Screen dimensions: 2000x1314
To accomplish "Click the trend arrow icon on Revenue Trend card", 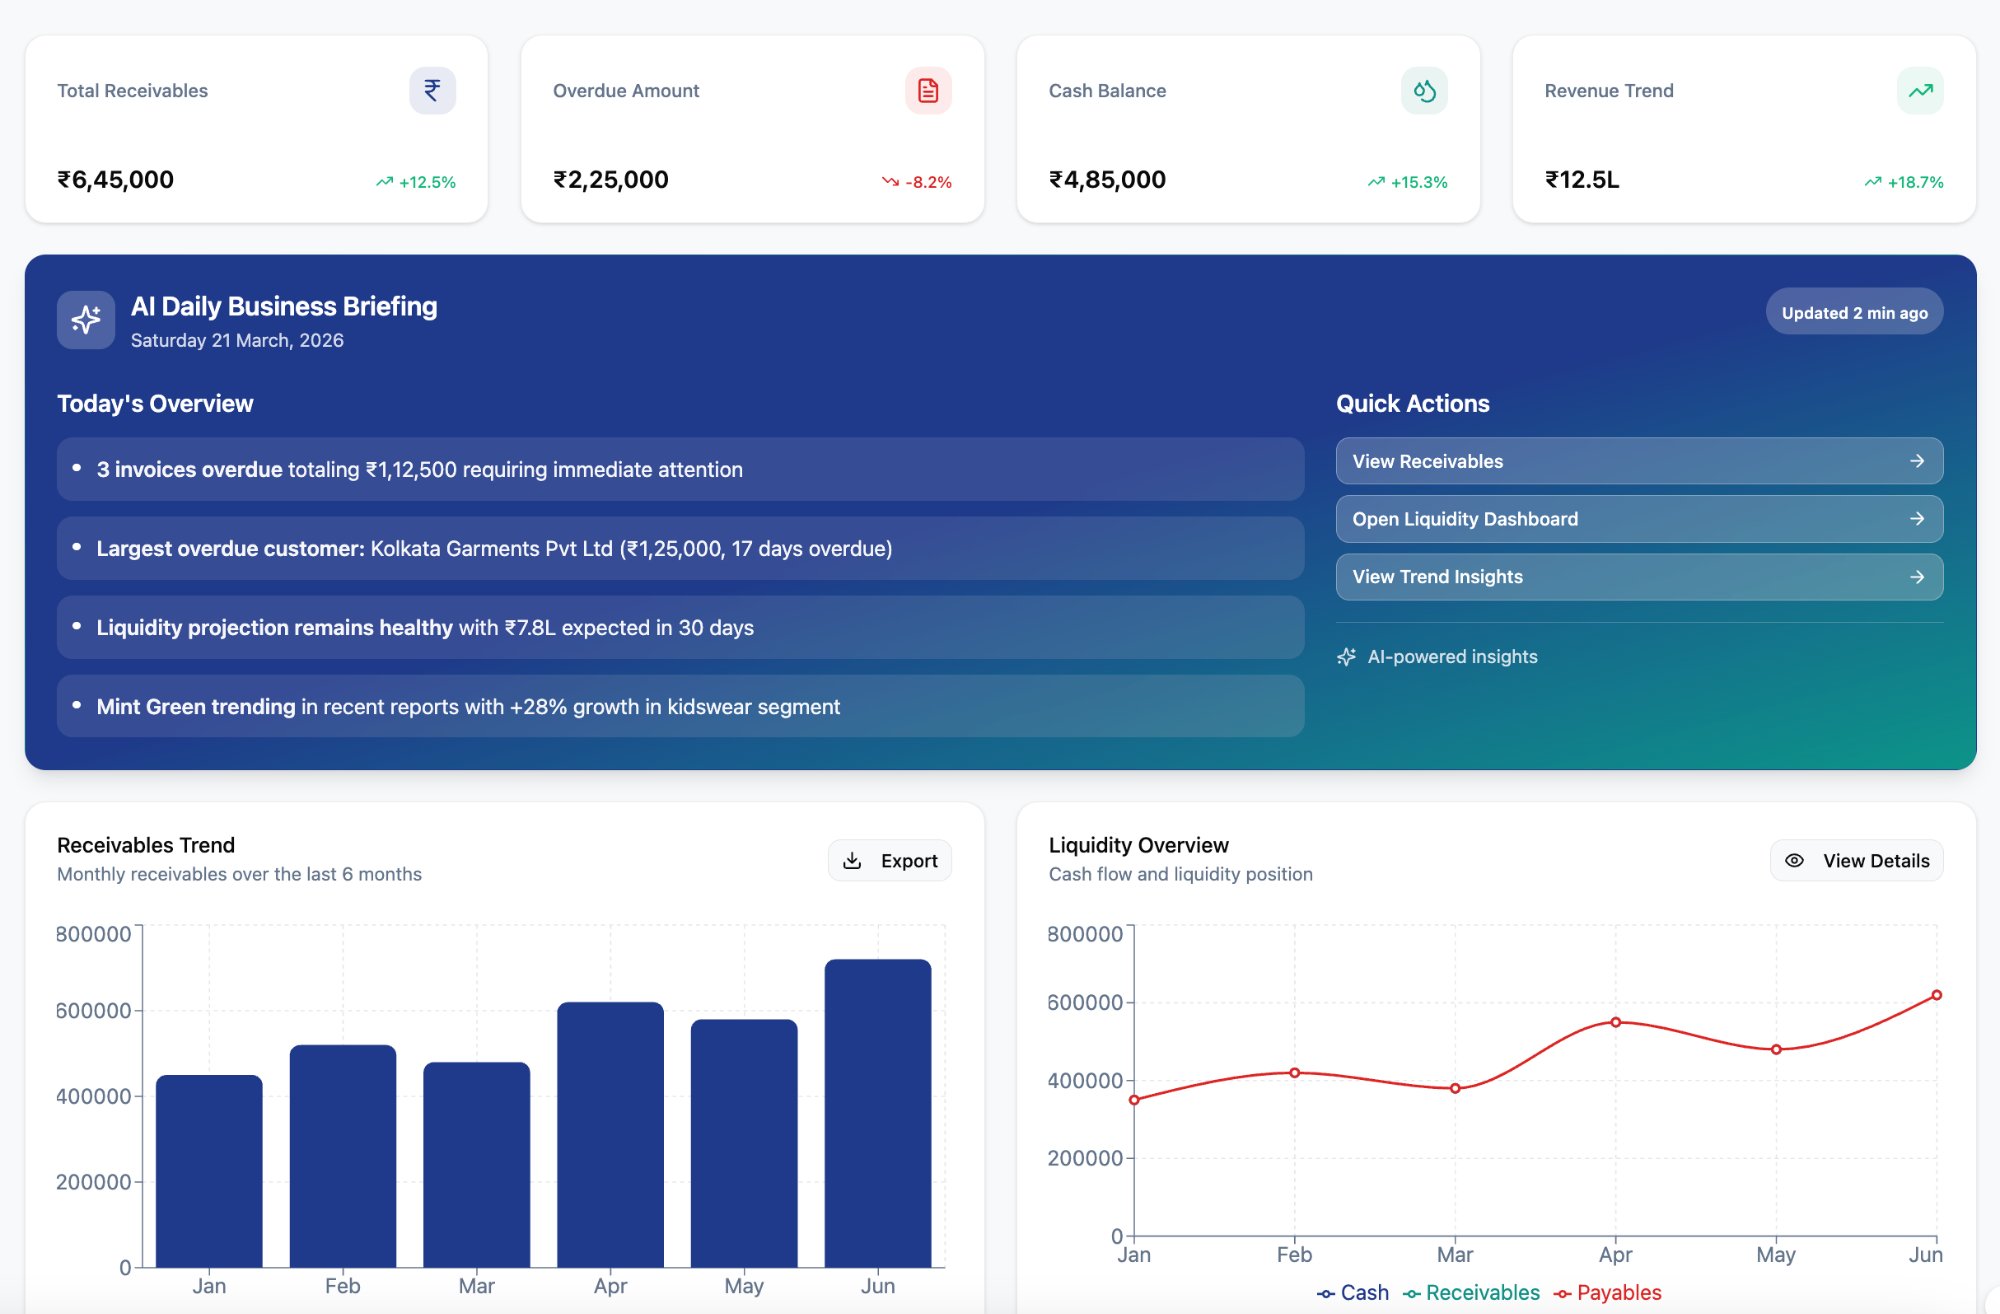I will coord(1919,90).
